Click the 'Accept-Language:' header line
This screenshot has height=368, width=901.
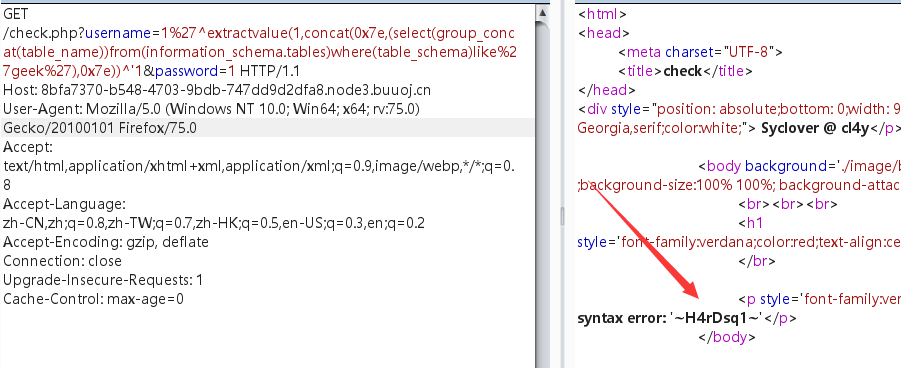pos(64,204)
